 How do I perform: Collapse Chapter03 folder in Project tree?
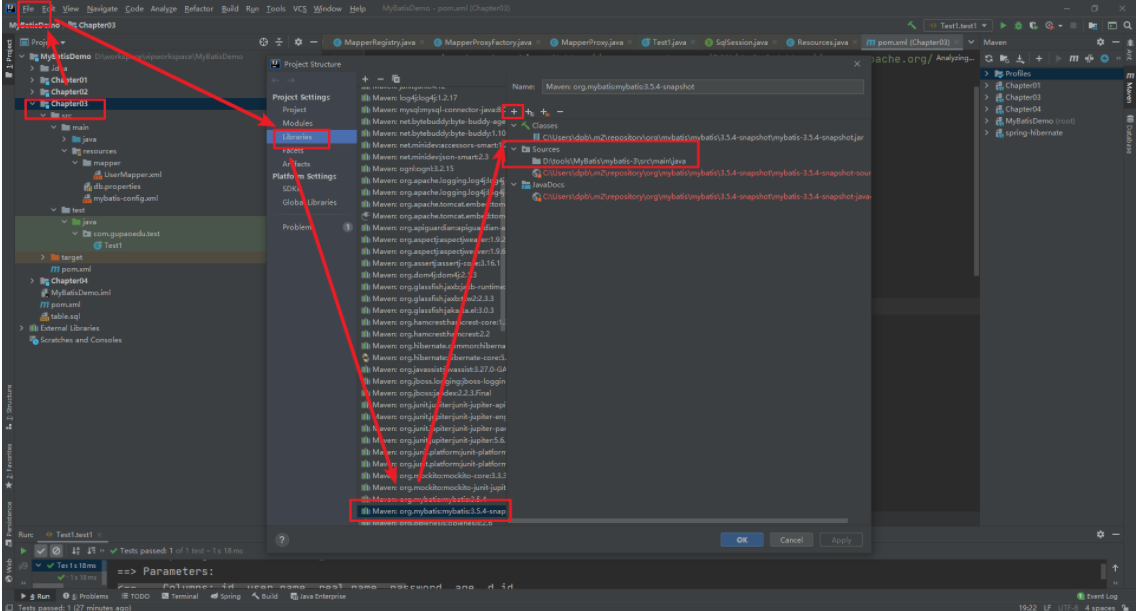point(32,104)
